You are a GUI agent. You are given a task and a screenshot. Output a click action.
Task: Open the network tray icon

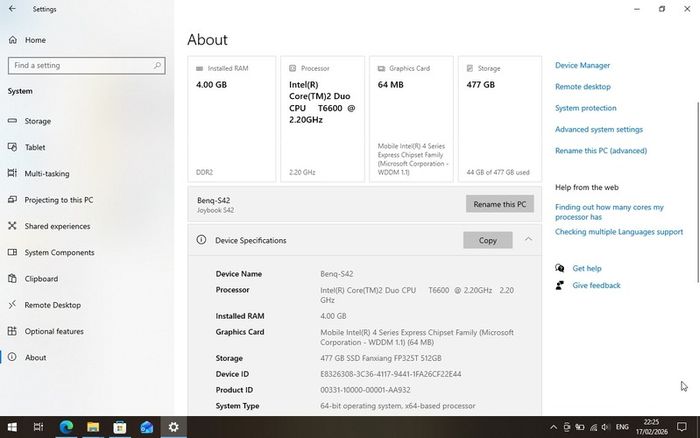[x=593, y=427]
